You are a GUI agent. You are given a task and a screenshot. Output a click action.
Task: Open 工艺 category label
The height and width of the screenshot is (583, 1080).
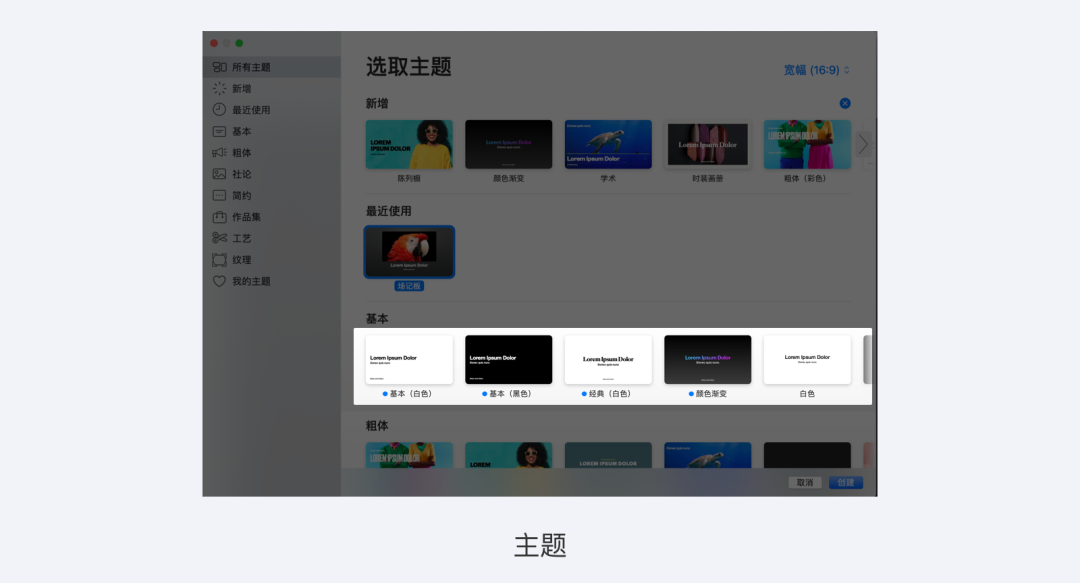(x=241, y=238)
